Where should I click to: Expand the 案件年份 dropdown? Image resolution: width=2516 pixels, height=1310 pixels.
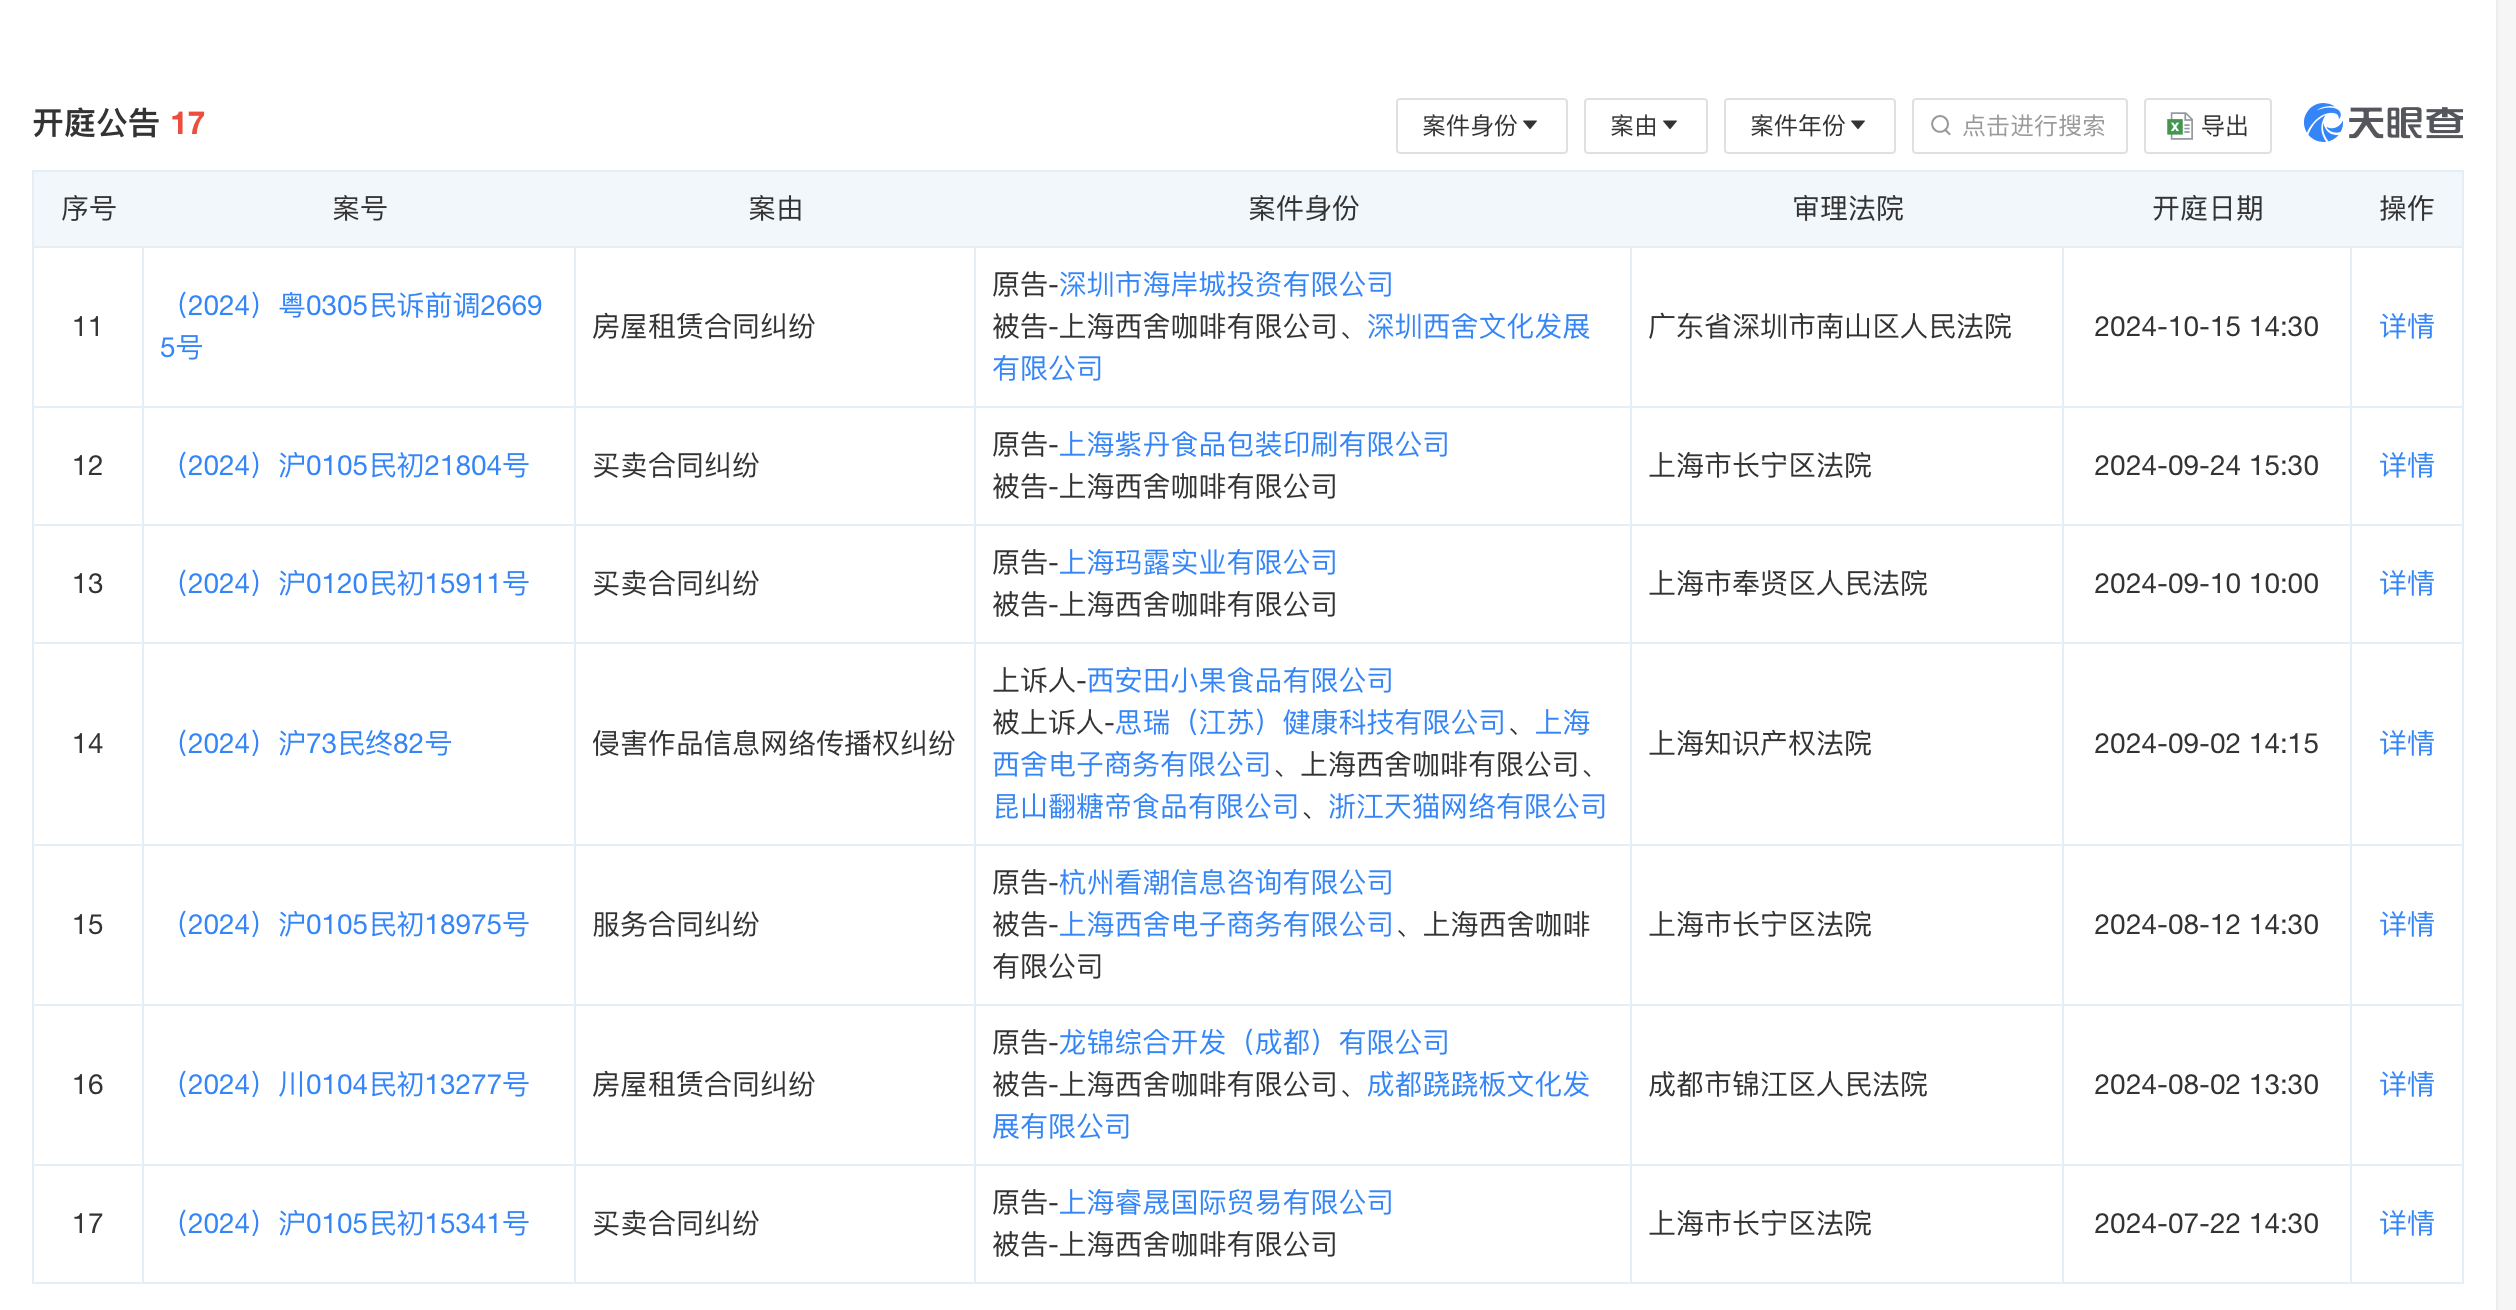(x=1808, y=125)
